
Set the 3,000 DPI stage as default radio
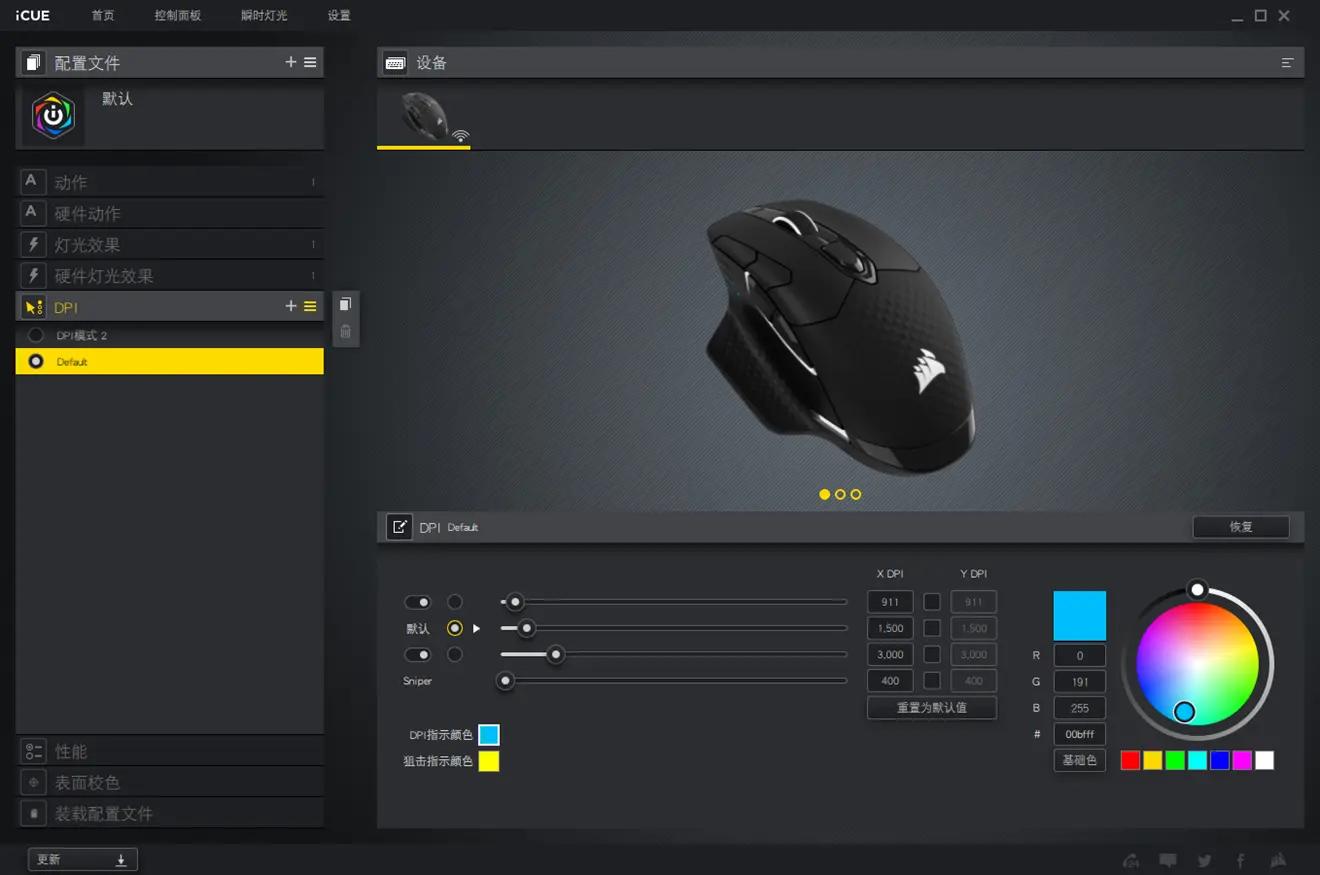(x=455, y=655)
